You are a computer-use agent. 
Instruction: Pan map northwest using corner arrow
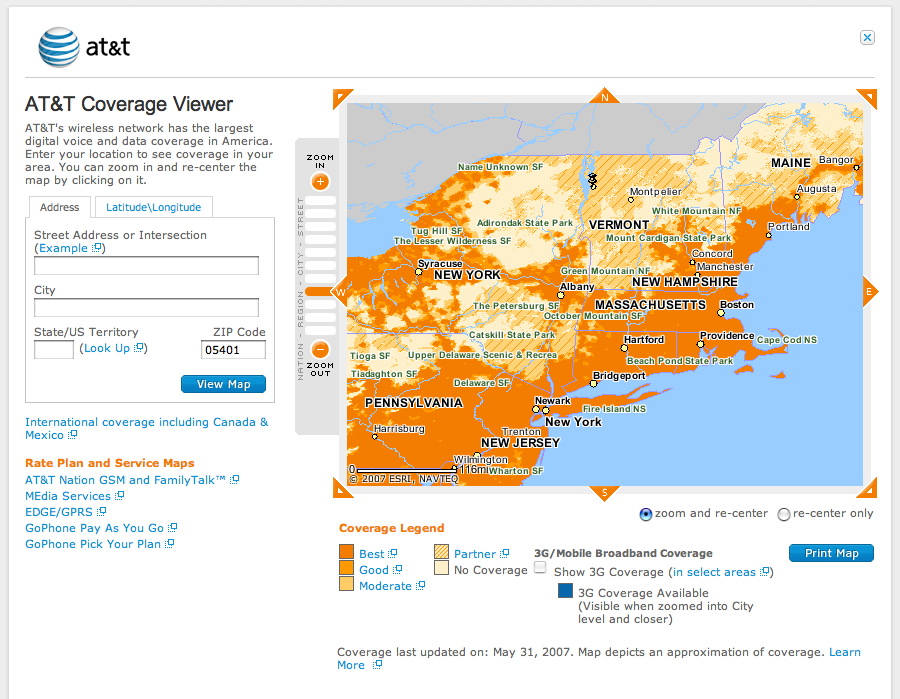(x=342, y=99)
